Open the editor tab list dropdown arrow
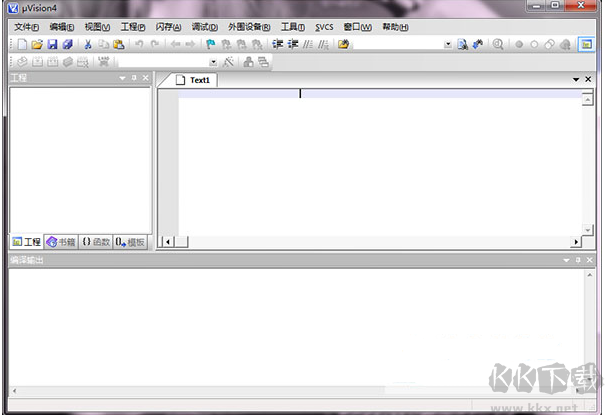This screenshot has width=605, height=415. pyautogui.click(x=575, y=79)
